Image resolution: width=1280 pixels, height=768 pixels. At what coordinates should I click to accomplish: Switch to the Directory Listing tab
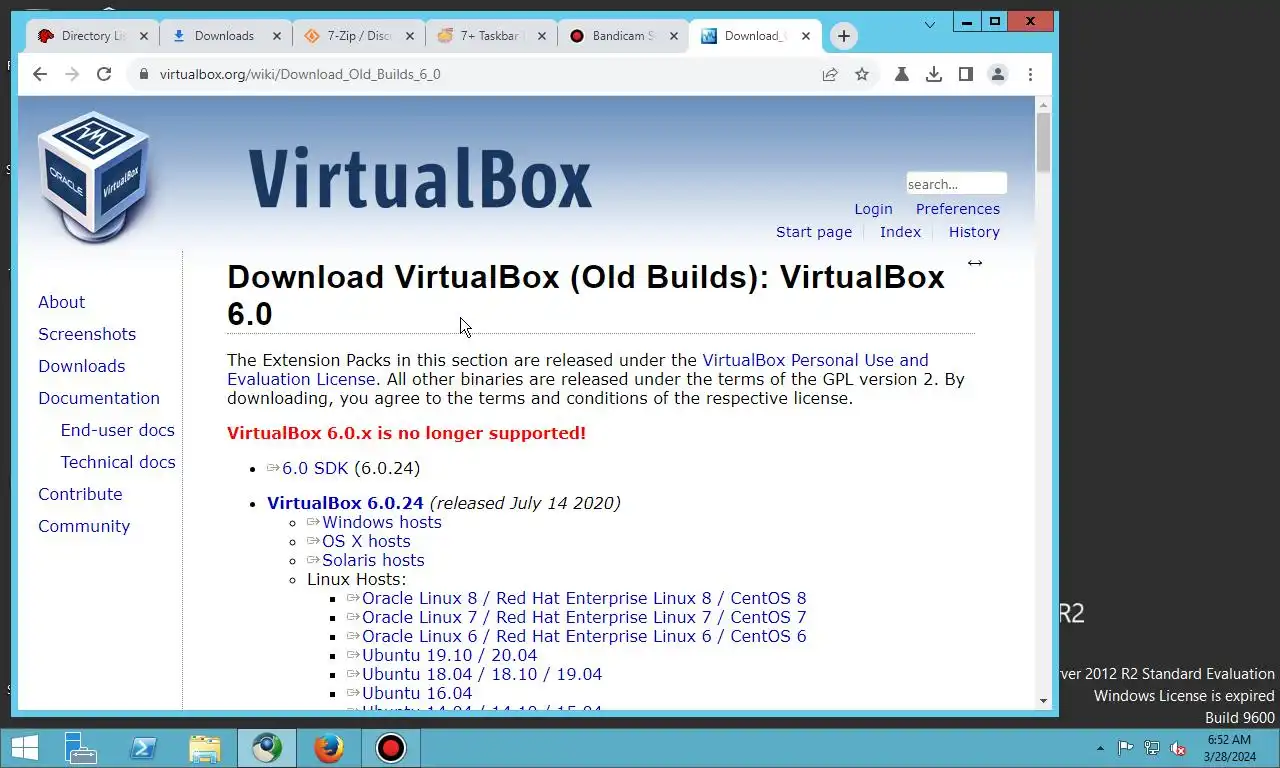tap(93, 36)
